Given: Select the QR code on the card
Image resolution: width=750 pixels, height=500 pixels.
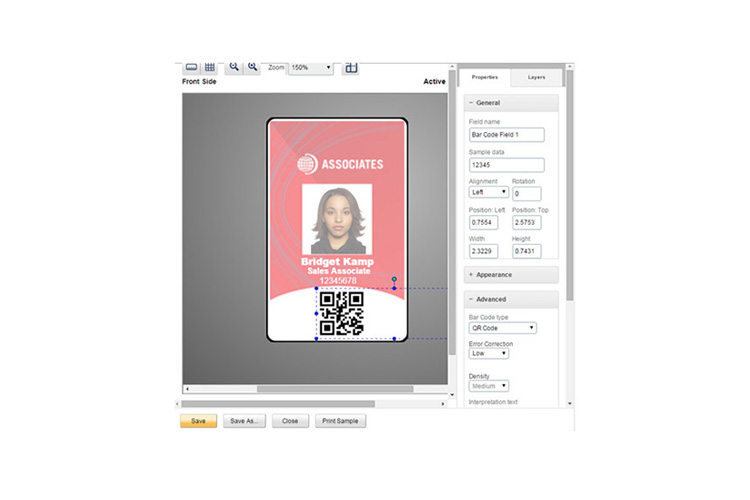Looking at the screenshot, I should [342, 313].
